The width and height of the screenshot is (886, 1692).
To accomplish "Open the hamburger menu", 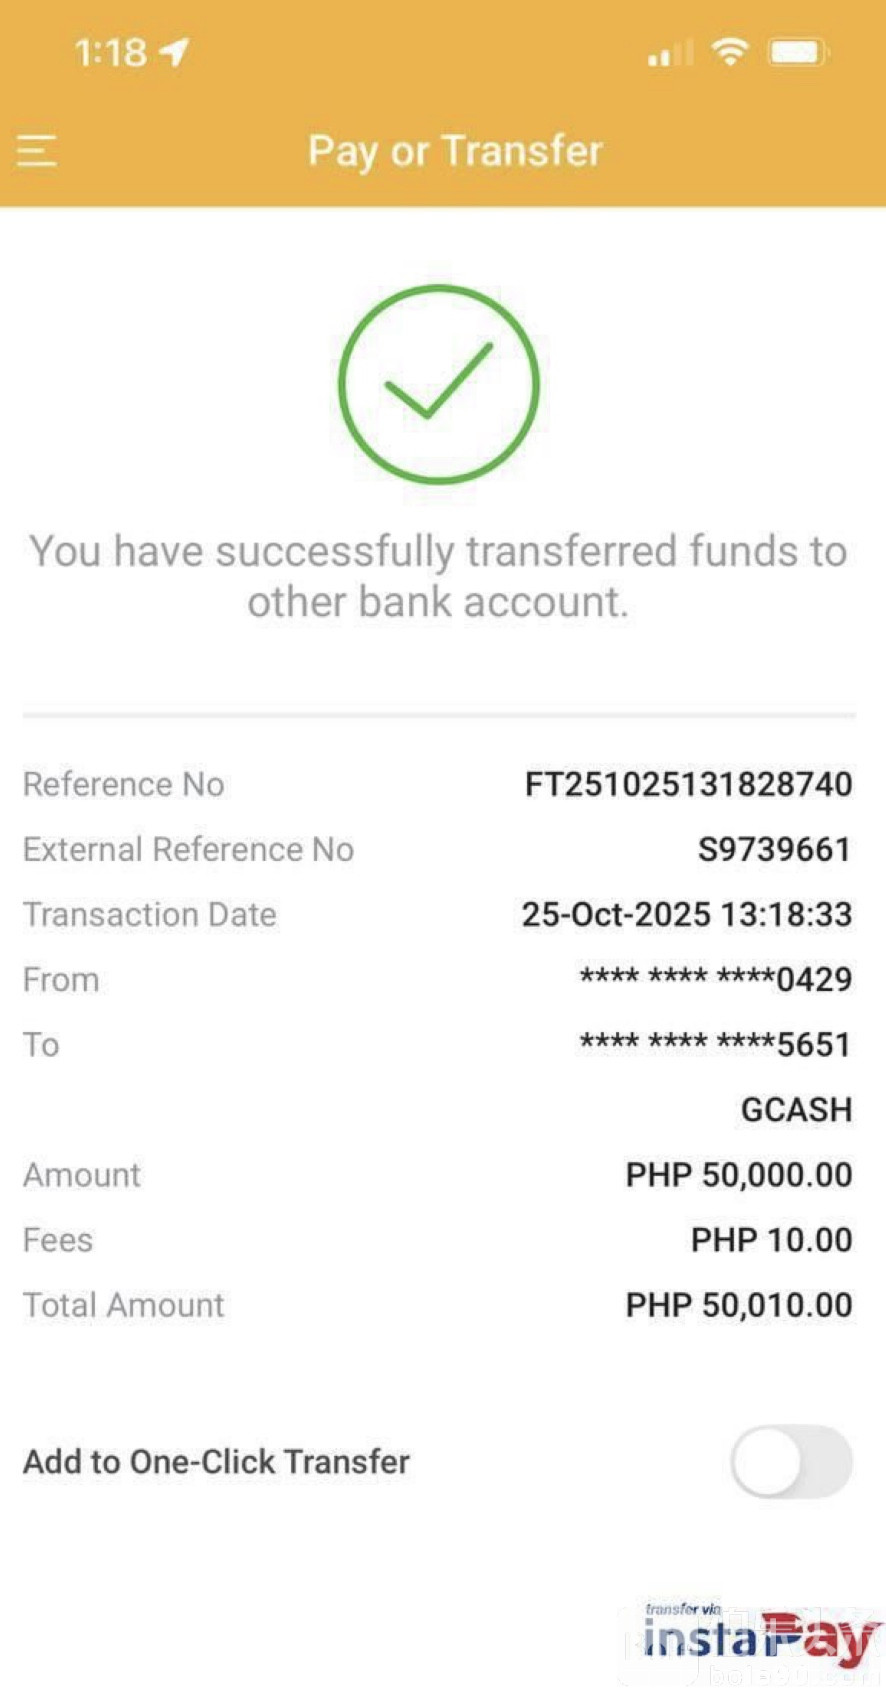I will click(37, 151).
